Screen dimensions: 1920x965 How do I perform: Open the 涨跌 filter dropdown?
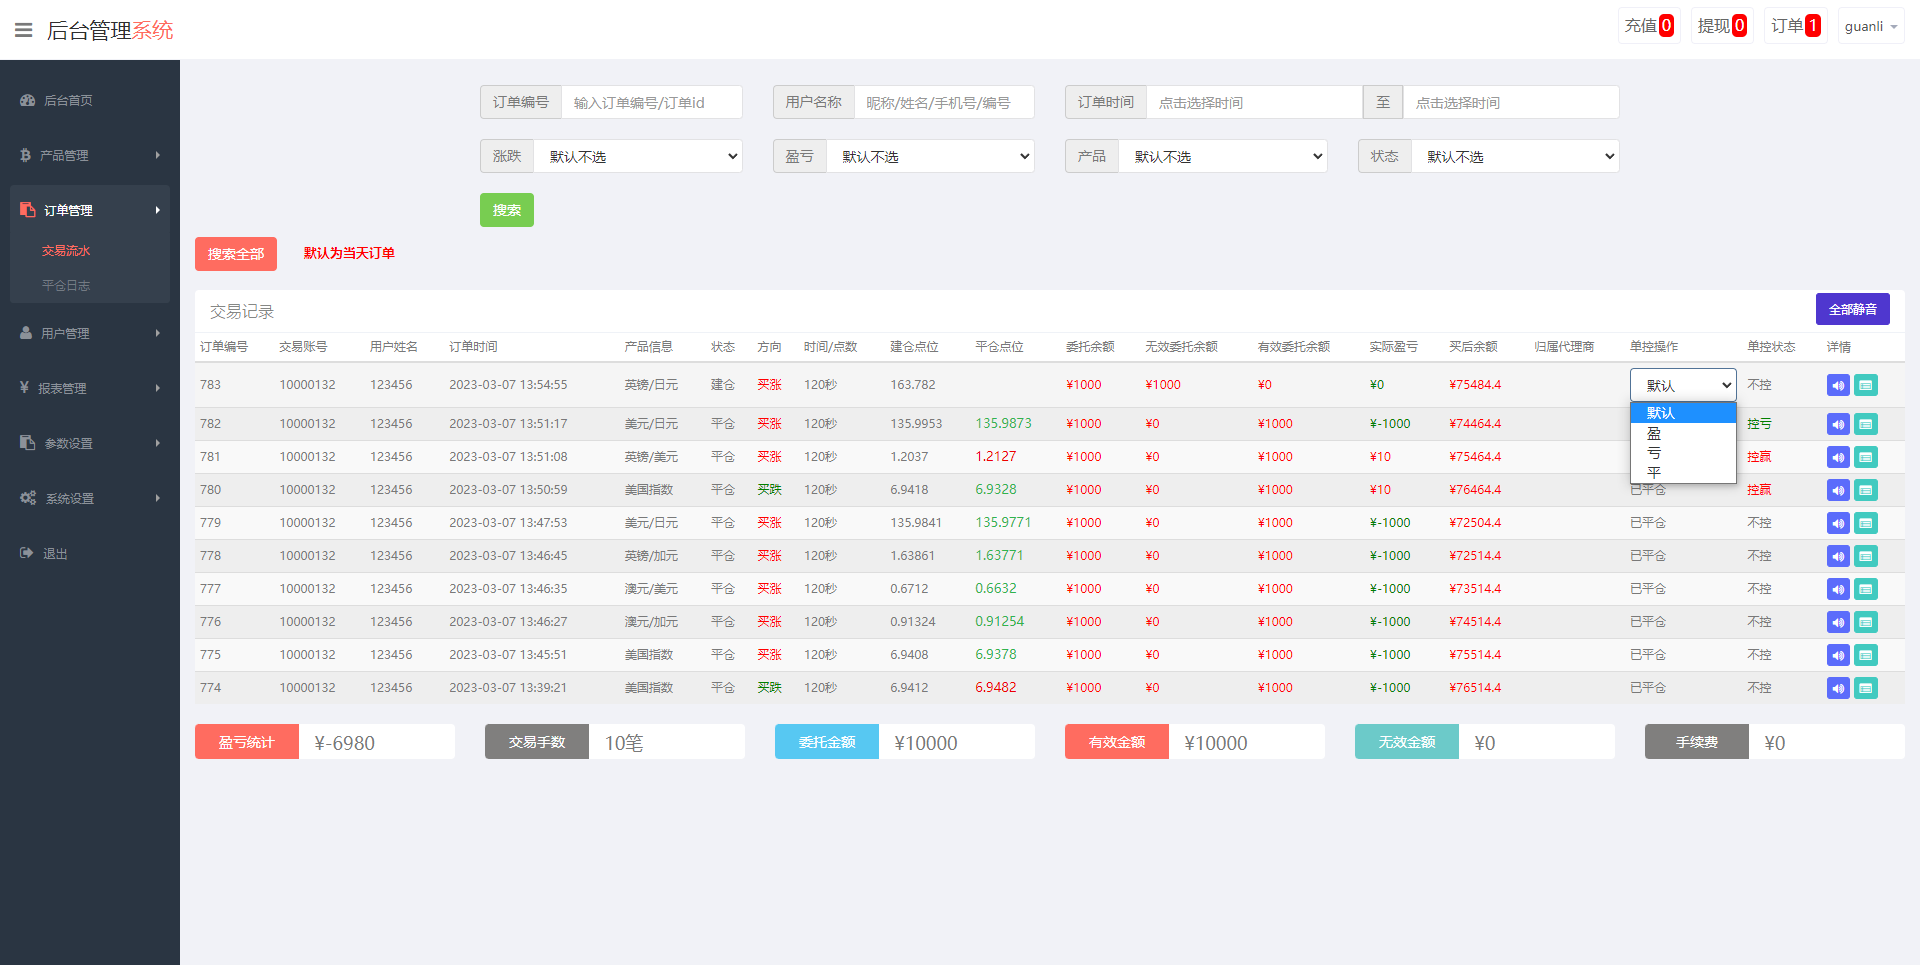[639, 156]
